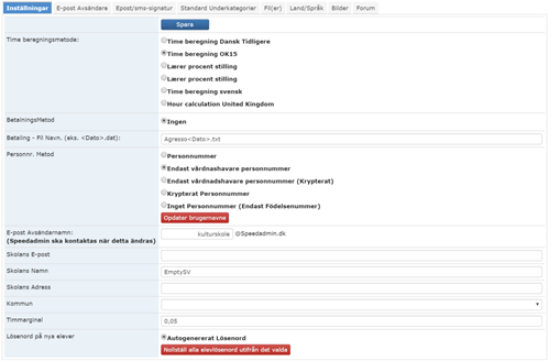Open the E-post Avsändare tab
The width and height of the screenshot is (553, 364).
click(82, 8)
